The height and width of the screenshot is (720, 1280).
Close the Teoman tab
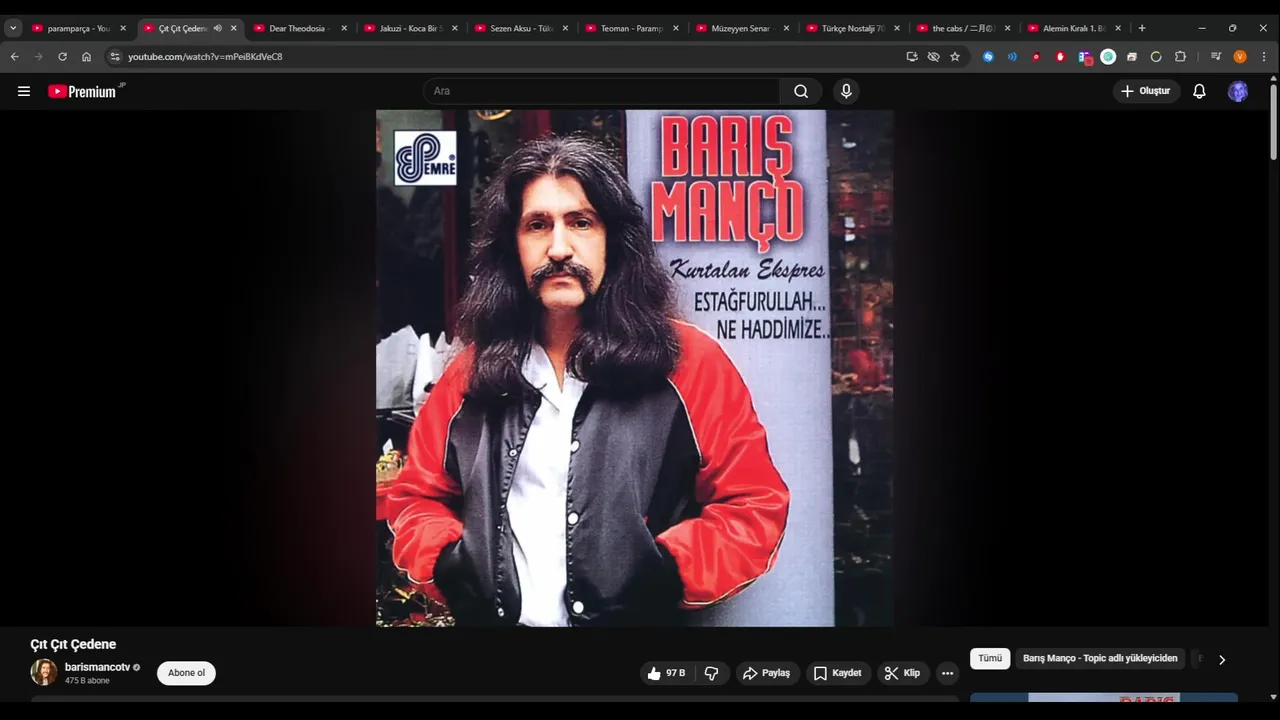point(676,28)
